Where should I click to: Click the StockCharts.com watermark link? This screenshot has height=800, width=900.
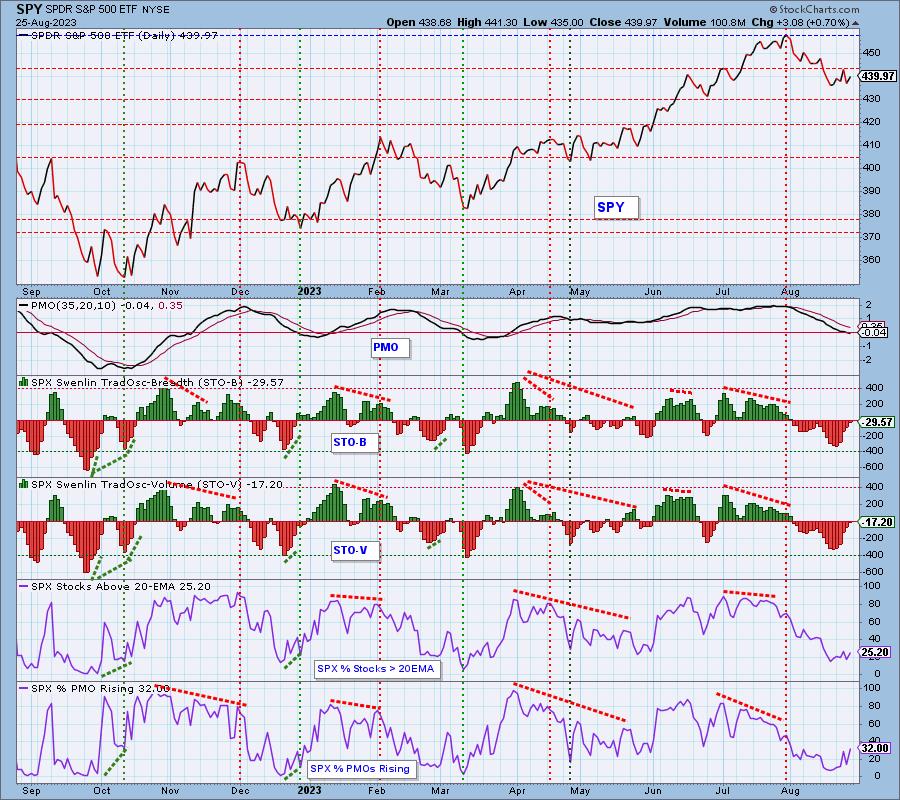click(x=814, y=9)
